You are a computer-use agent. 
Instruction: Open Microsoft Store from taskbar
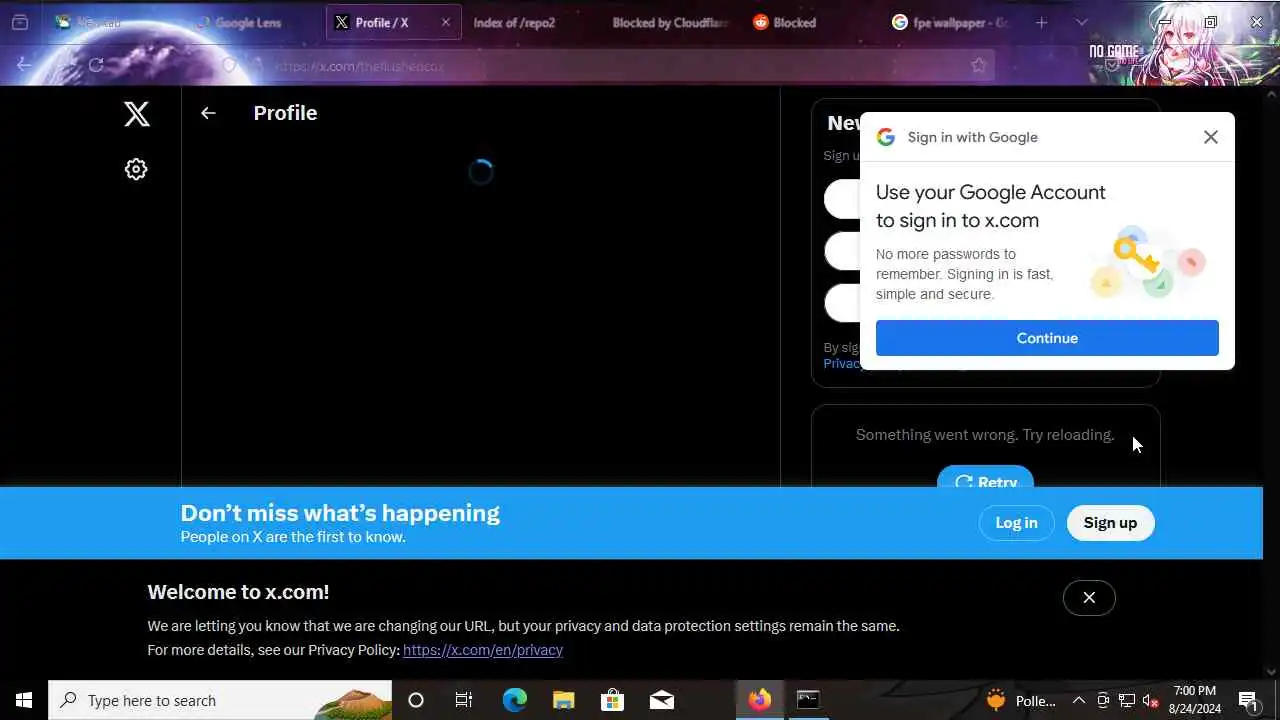612,700
